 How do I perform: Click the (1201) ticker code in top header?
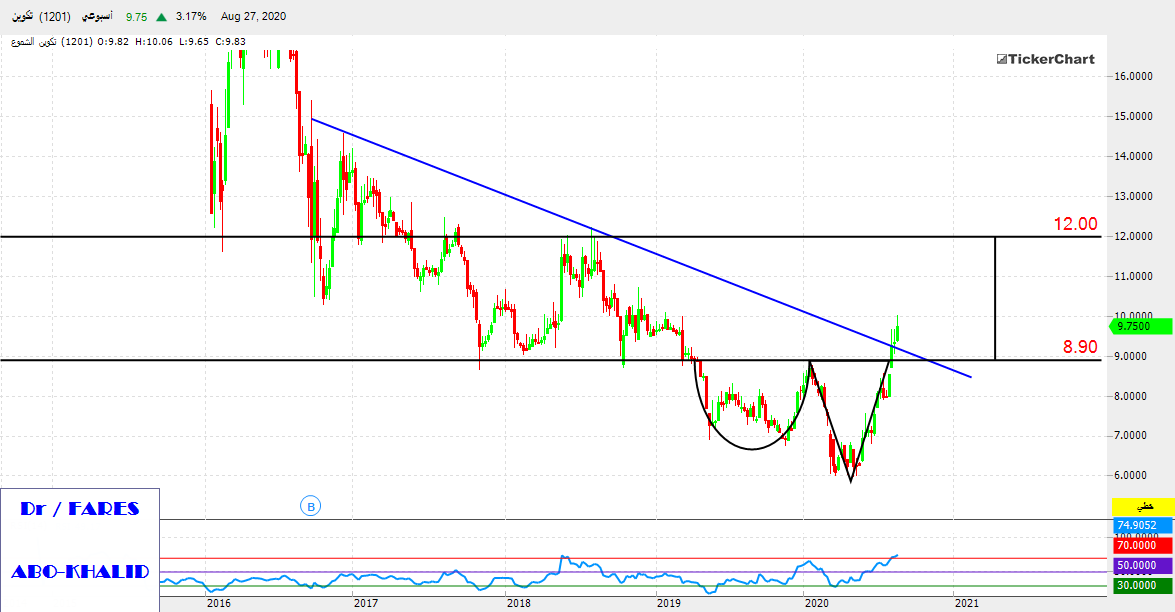point(55,16)
